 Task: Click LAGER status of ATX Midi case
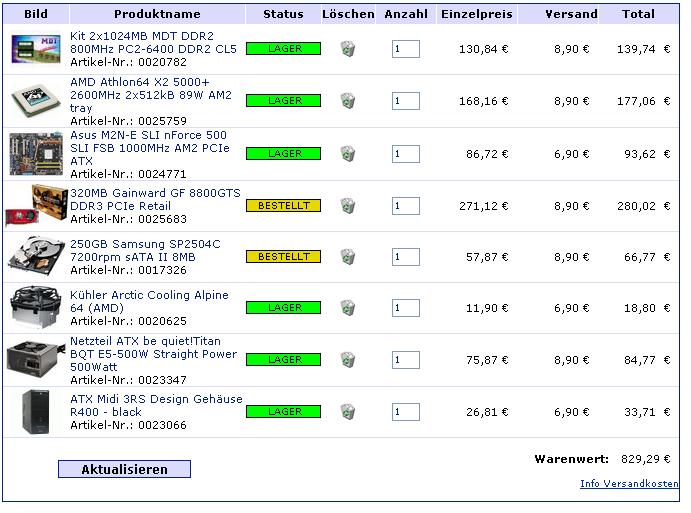(283, 412)
